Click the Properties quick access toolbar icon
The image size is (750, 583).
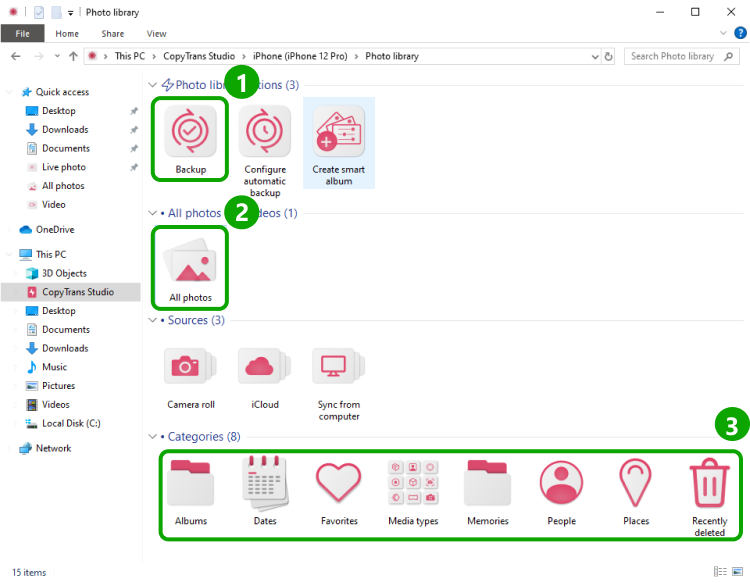pos(39,12)
